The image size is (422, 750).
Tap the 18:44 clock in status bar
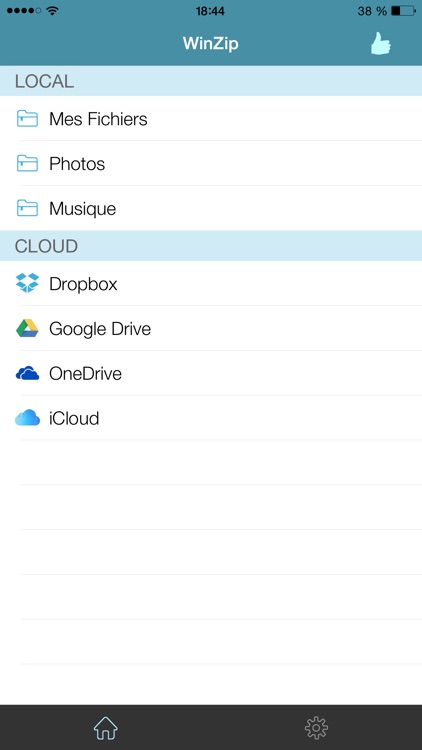pos(210,11)
